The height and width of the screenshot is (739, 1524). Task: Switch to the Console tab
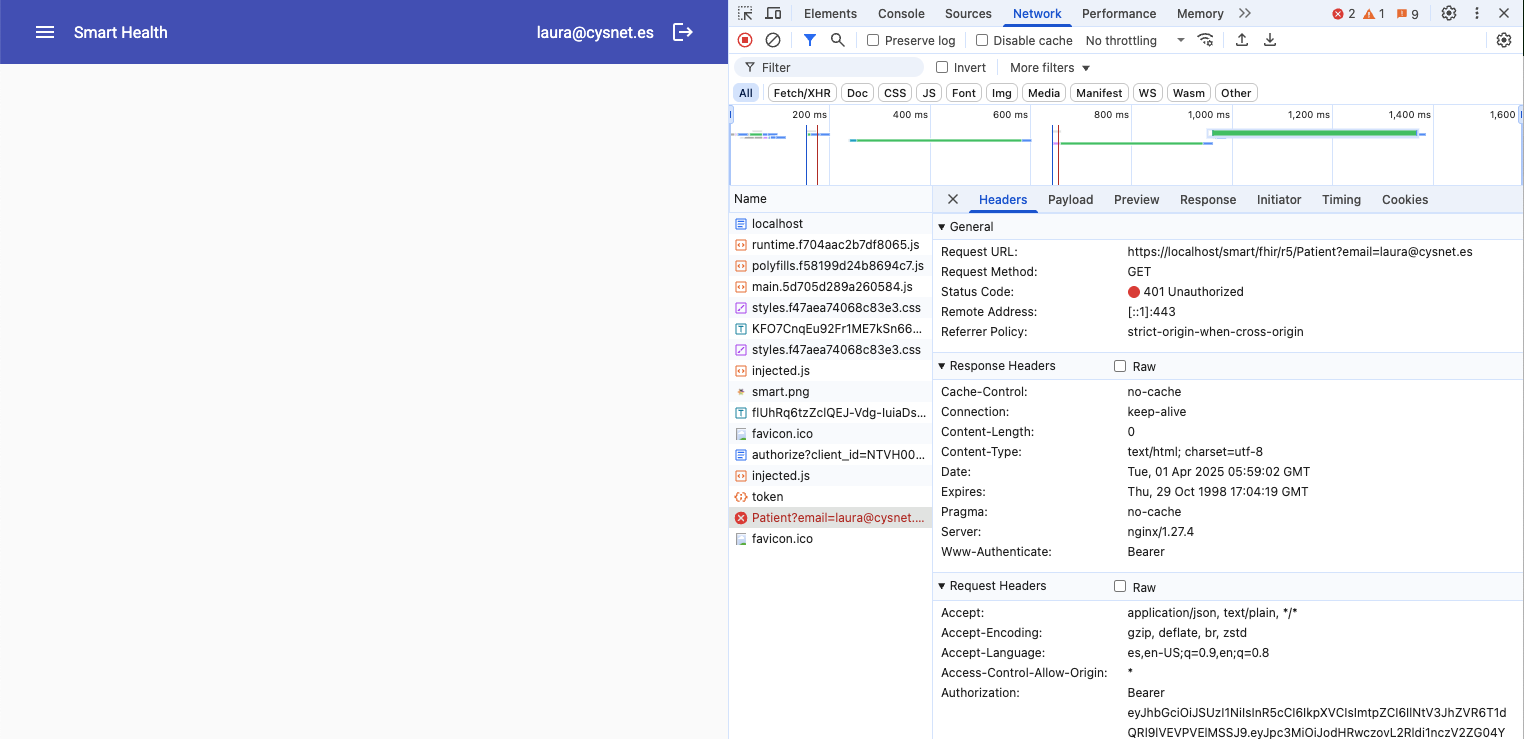pyautogui.click(x=901, y=13)
